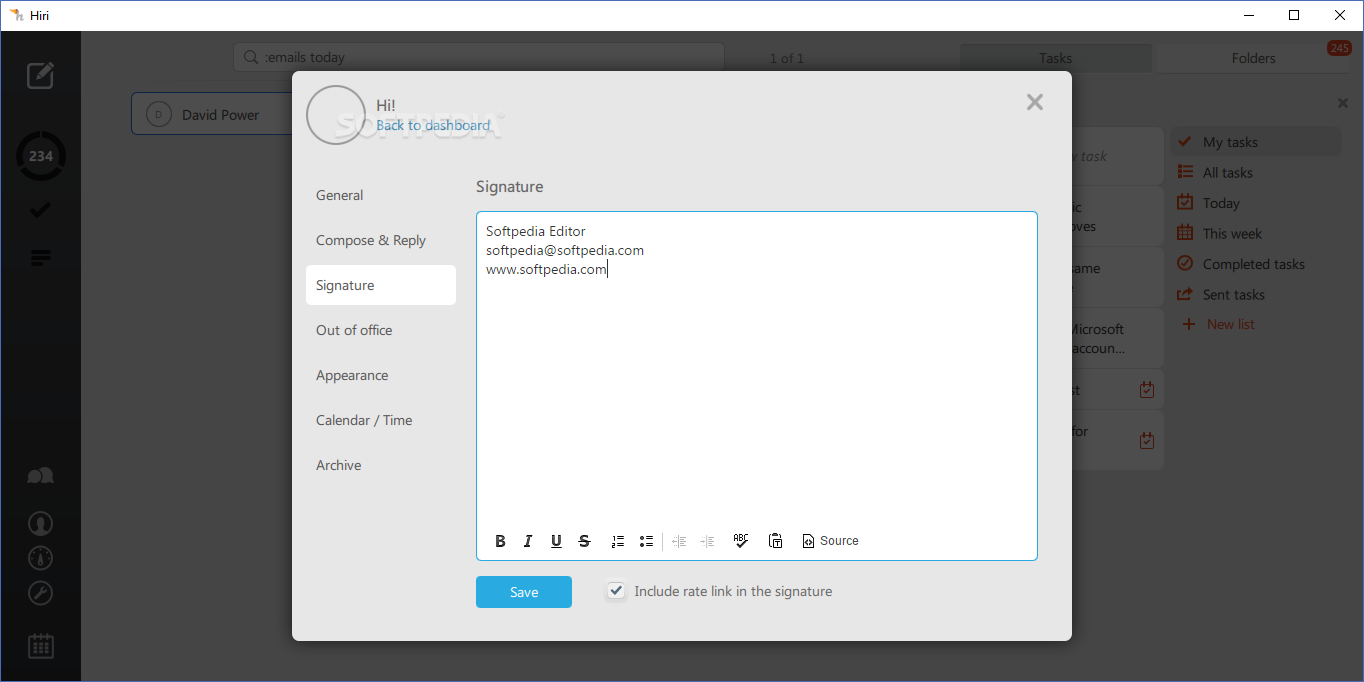The width and height of the screenshot is (1364, 682).
Task: Open the 234 inbox counter circle
Action: (x=41, y=156)
